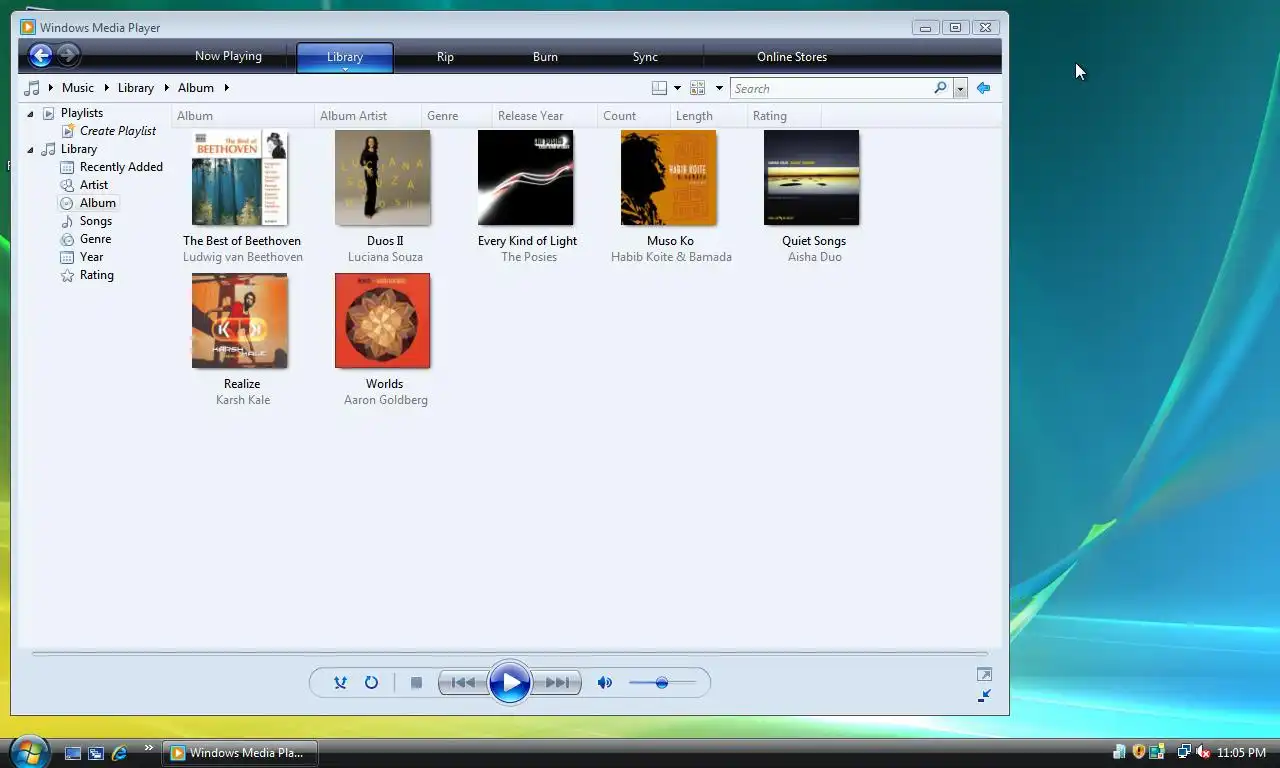Screen dimensions: 1280x768
Task: Click the seek bar above playback controls
Action: [510, 654]
